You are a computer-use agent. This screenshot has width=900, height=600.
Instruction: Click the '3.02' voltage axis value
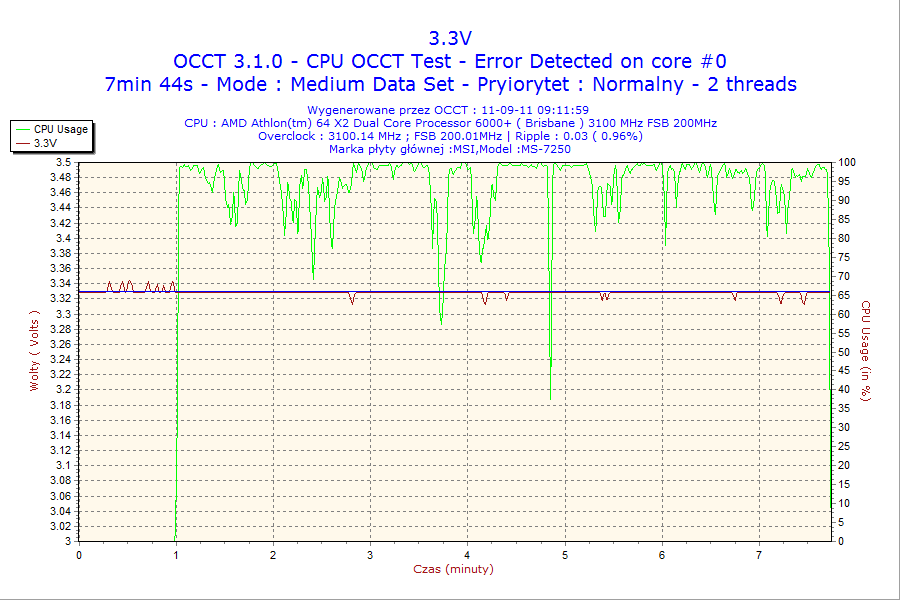(61, 527)
